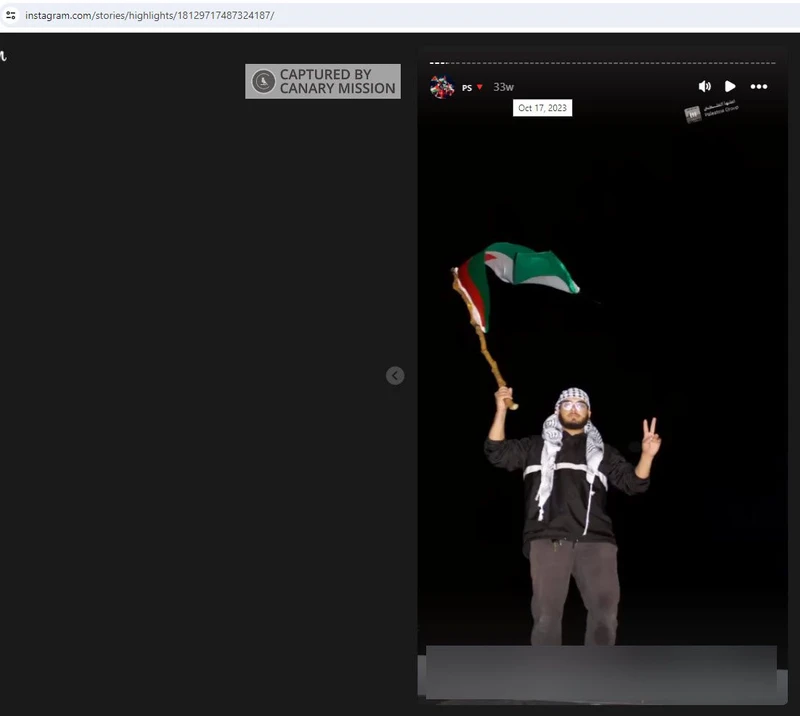800x716 pixels.
Task: Open the PS profile picture avatar
Action: pos(442,87)
